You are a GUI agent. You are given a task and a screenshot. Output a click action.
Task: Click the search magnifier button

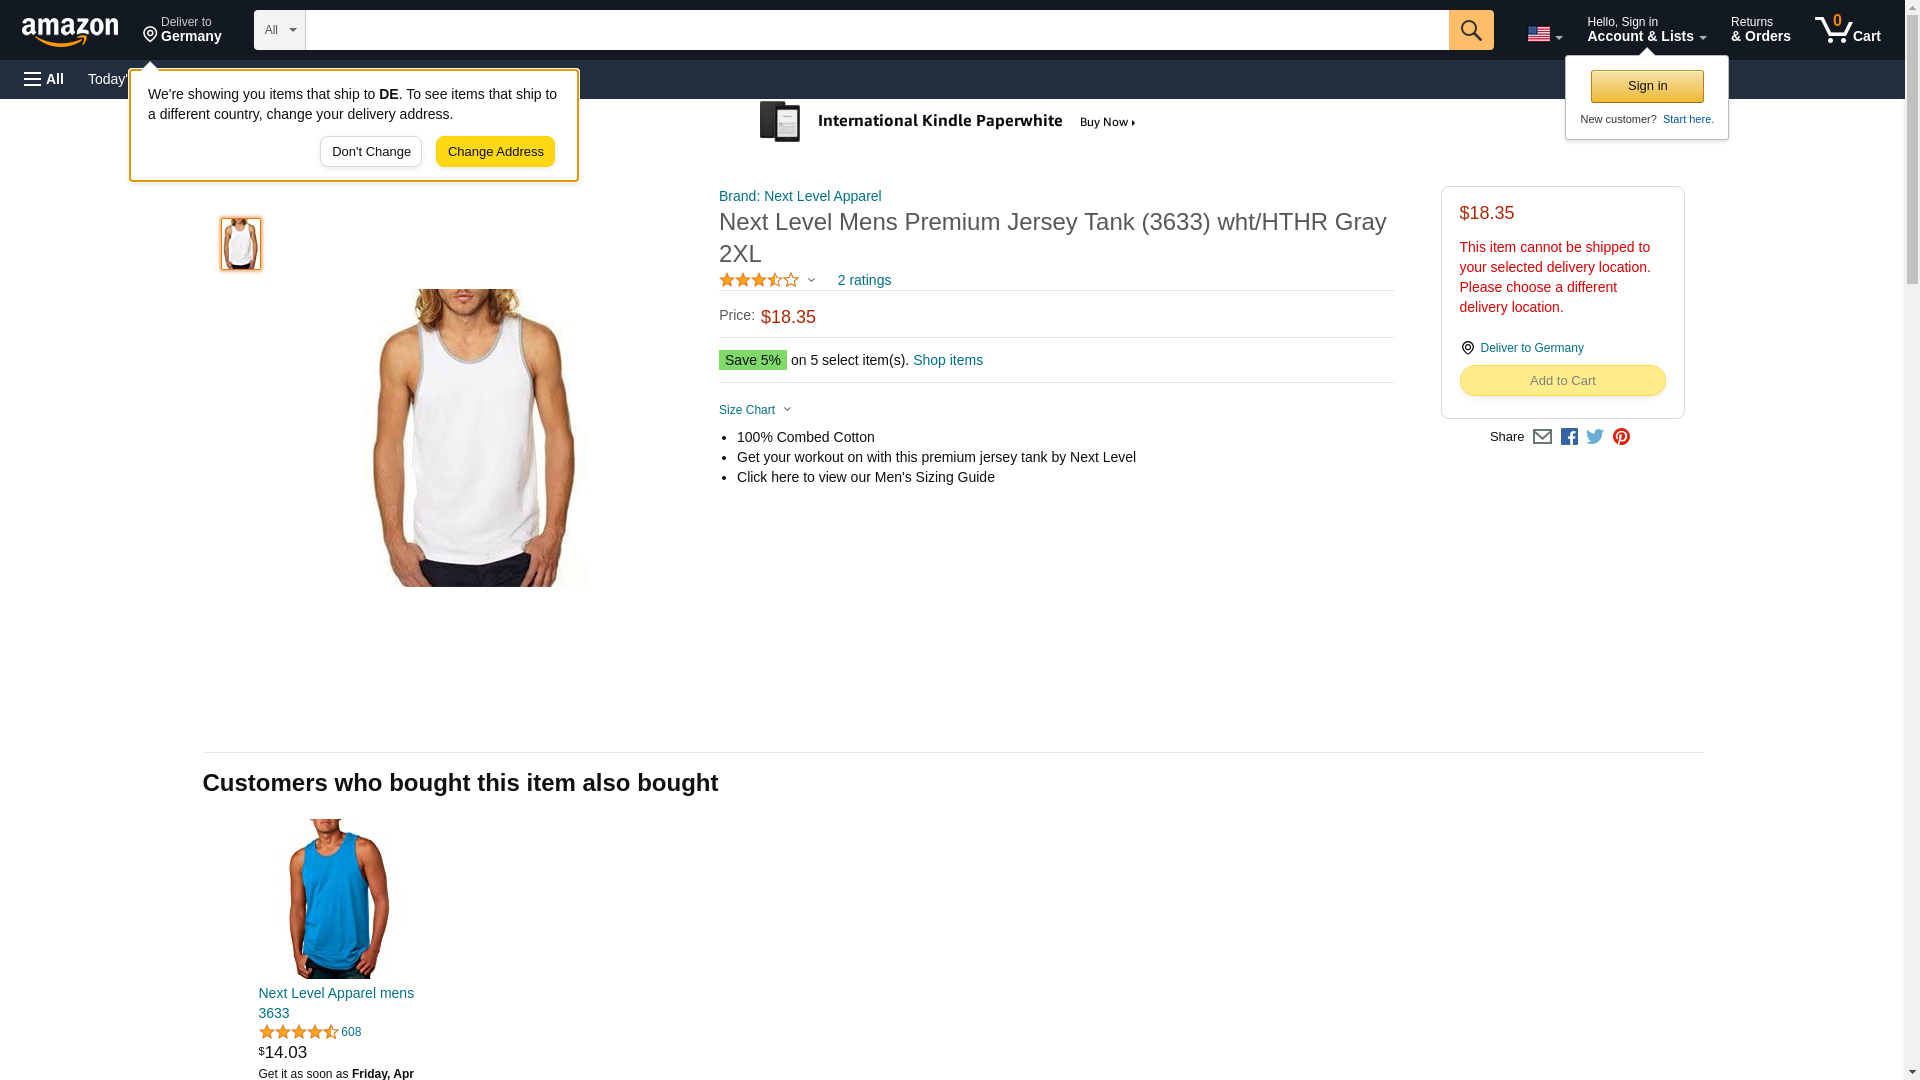(x=1470, y=30)
